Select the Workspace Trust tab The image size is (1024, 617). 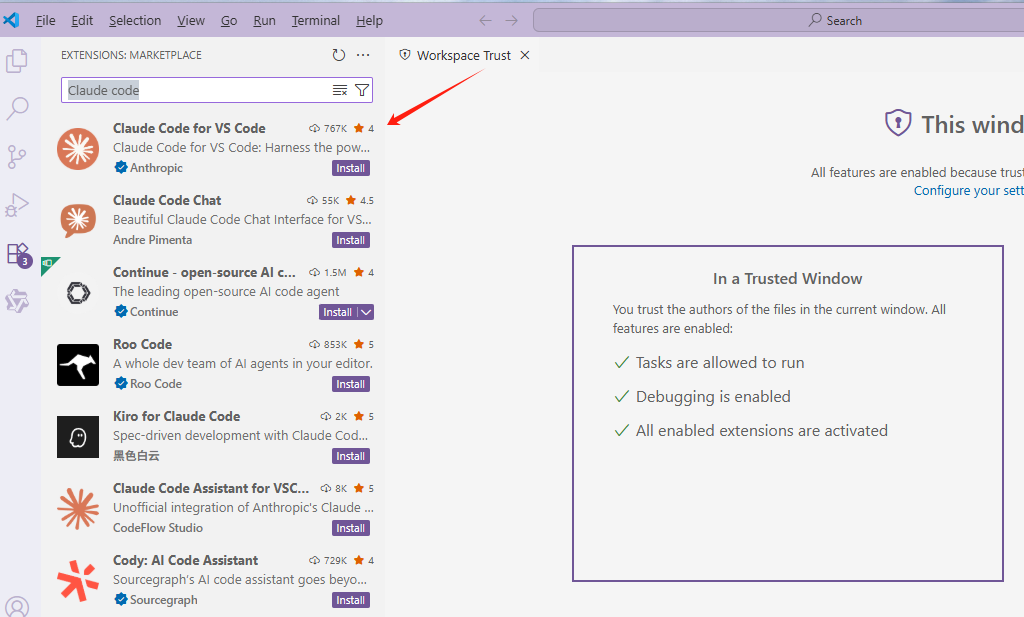click(464, 55)
